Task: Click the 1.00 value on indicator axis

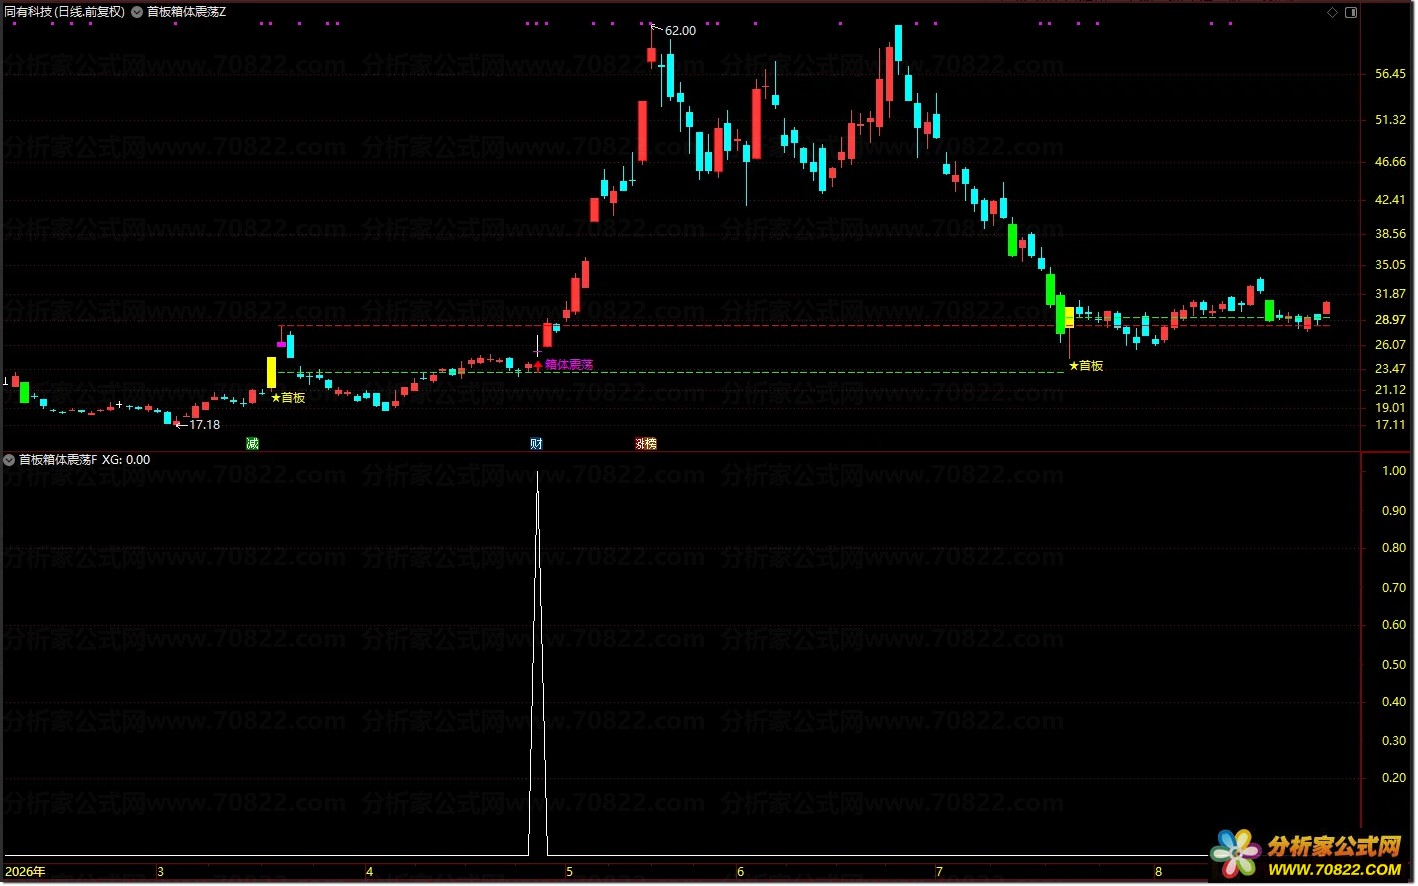Action: click(x=1394, y=471)
